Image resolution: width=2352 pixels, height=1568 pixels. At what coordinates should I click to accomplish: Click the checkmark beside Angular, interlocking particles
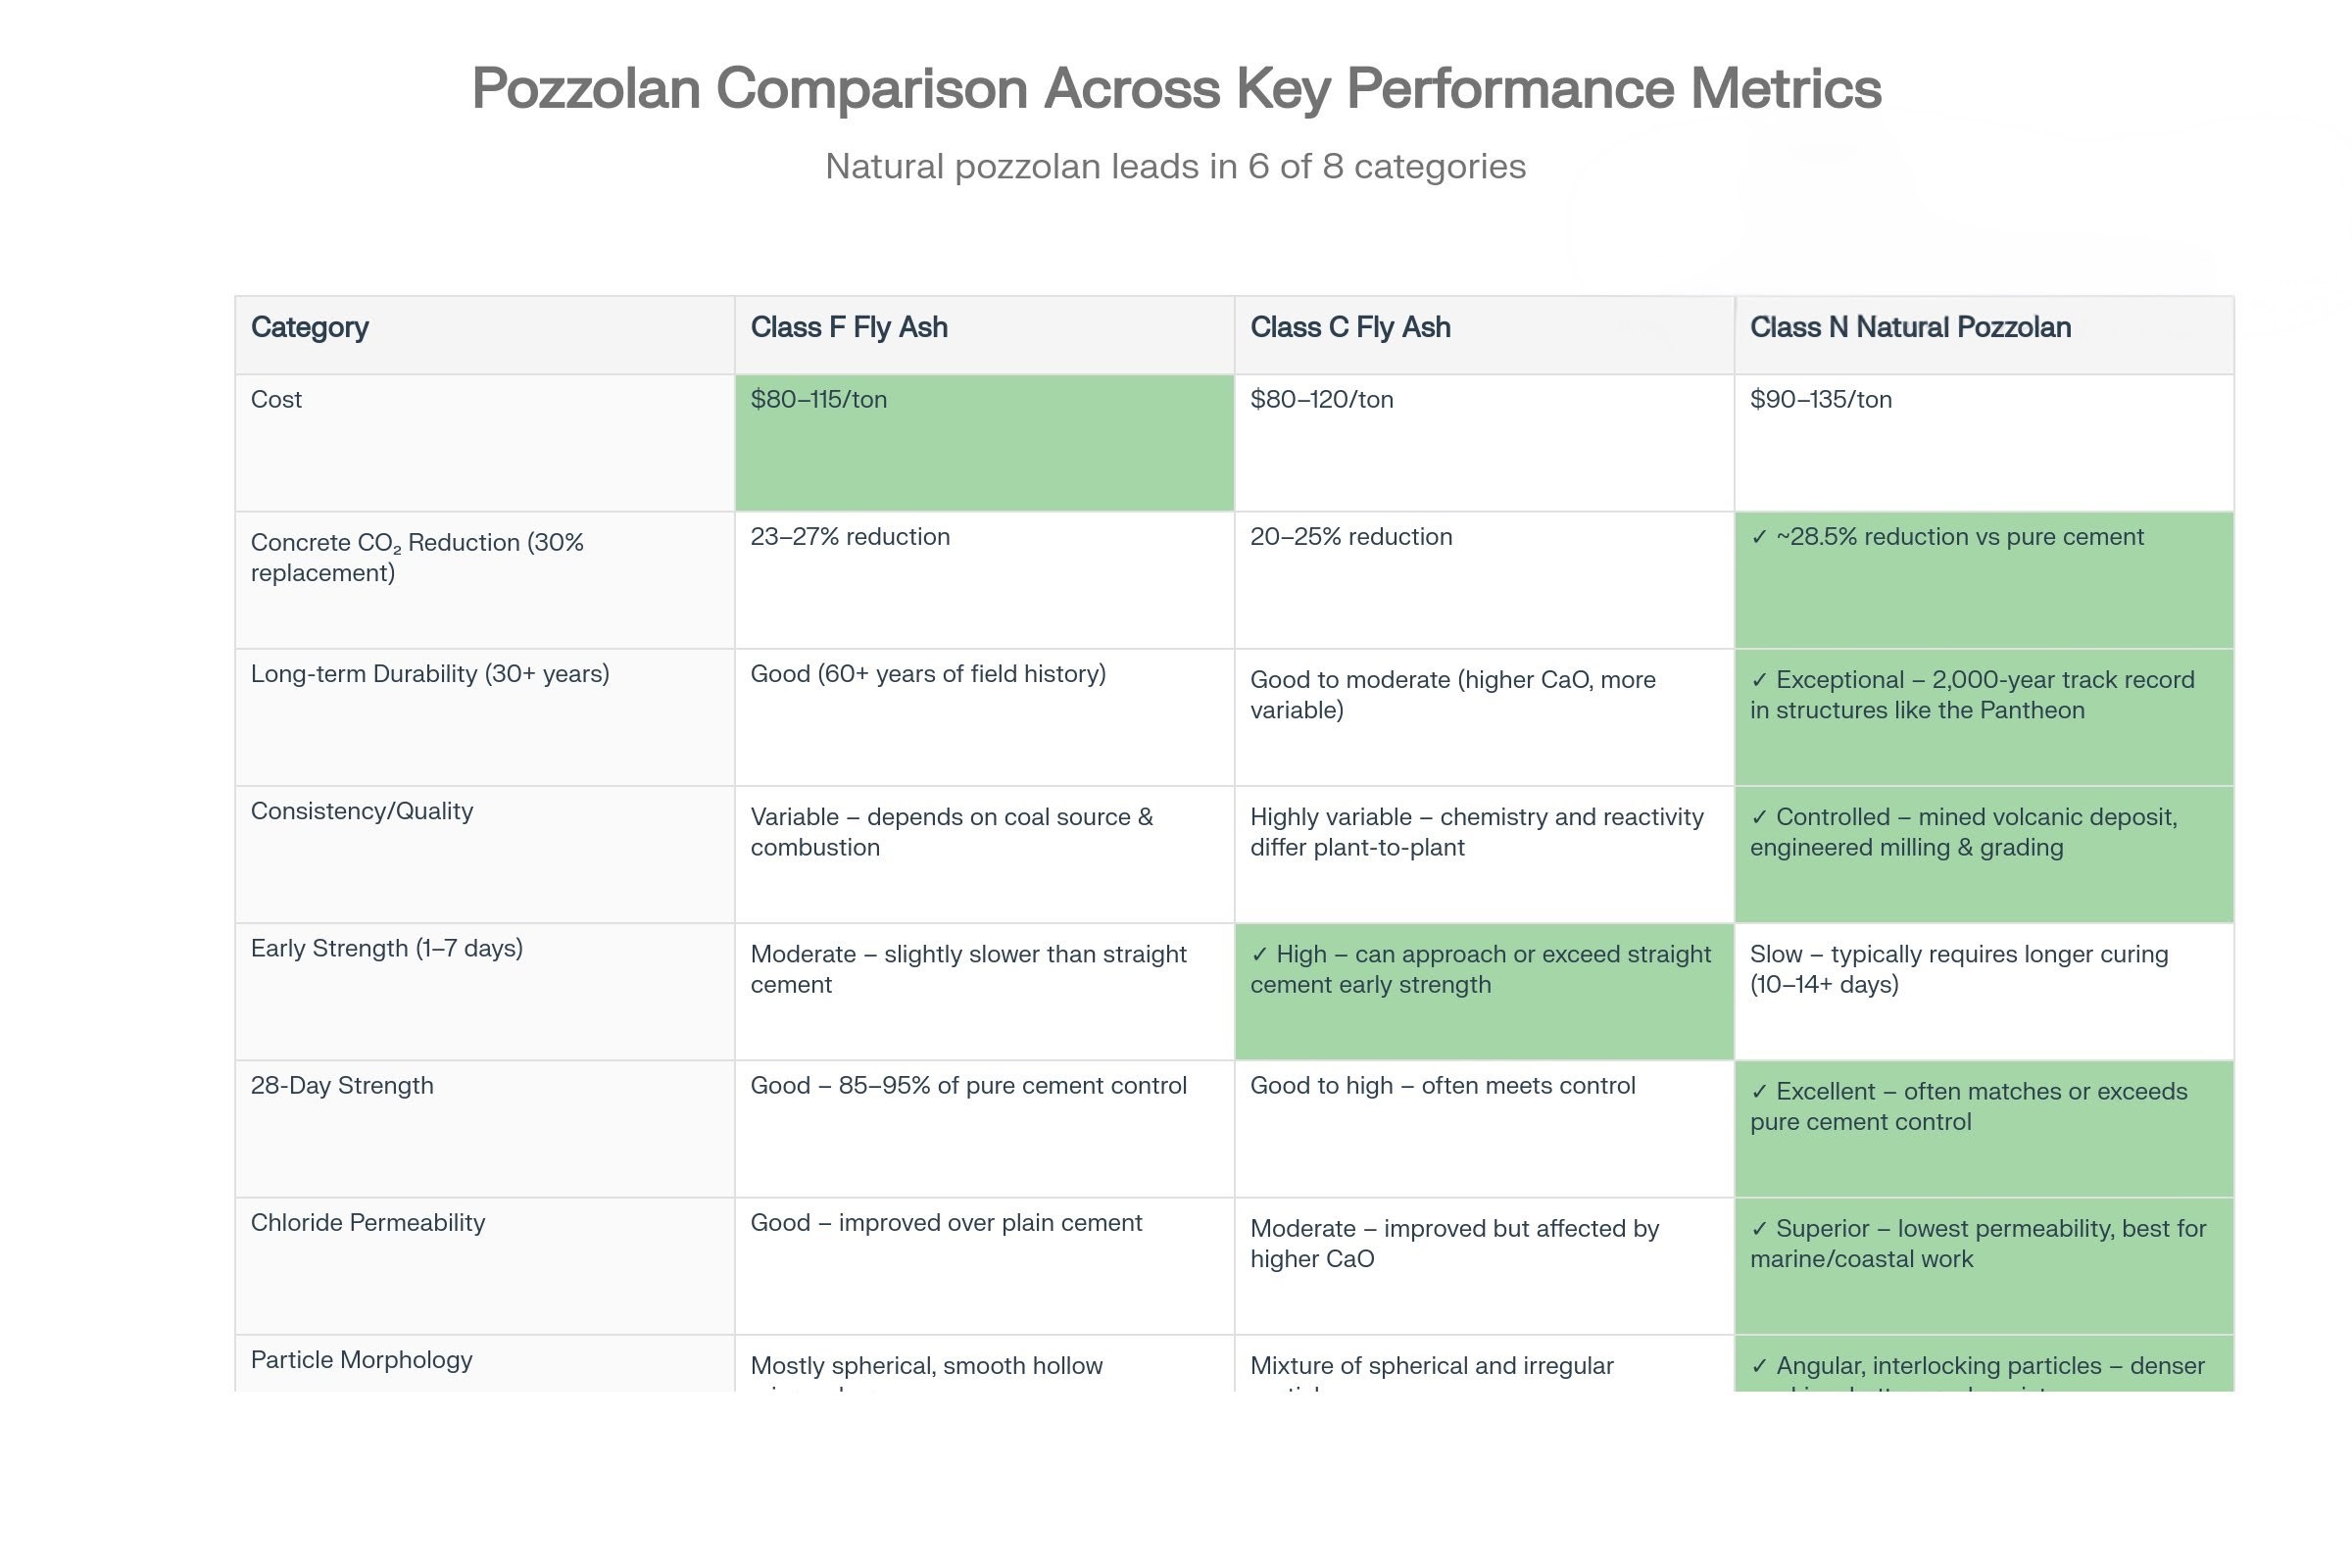pyautogui.click(x=1759, y=1366)
